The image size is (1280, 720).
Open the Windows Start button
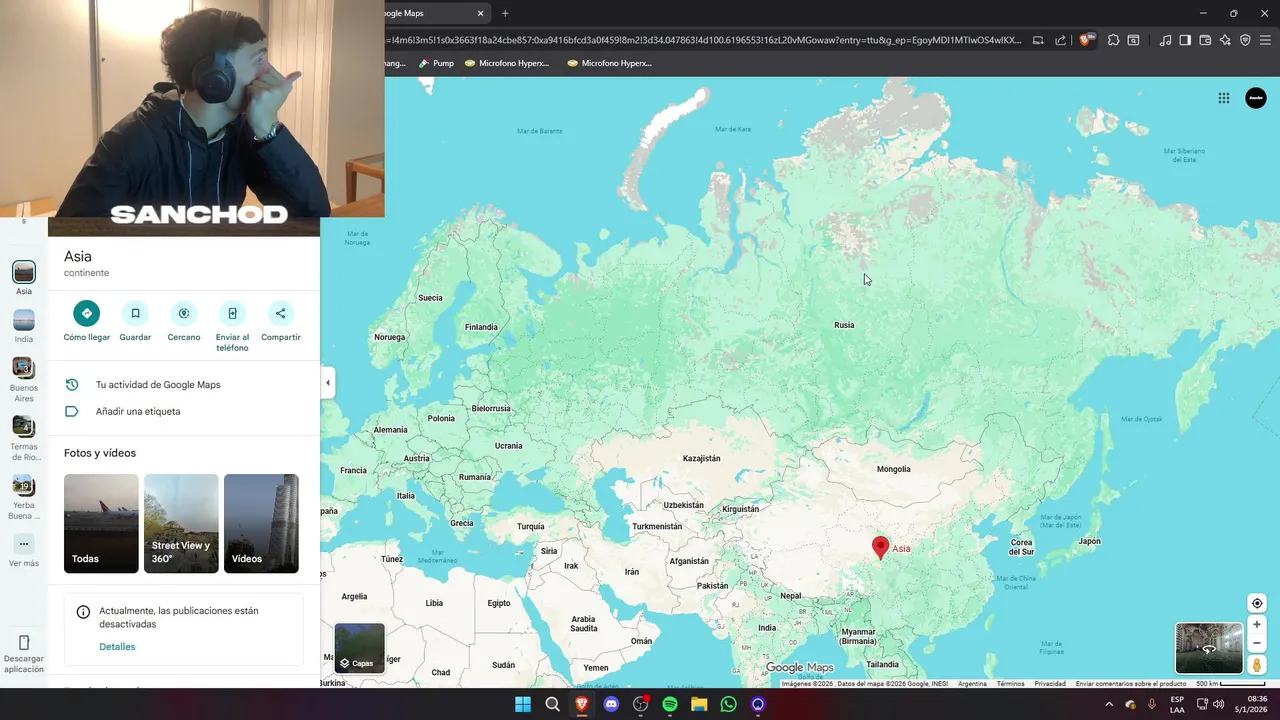pyautogui.click(x=523, y=704)
